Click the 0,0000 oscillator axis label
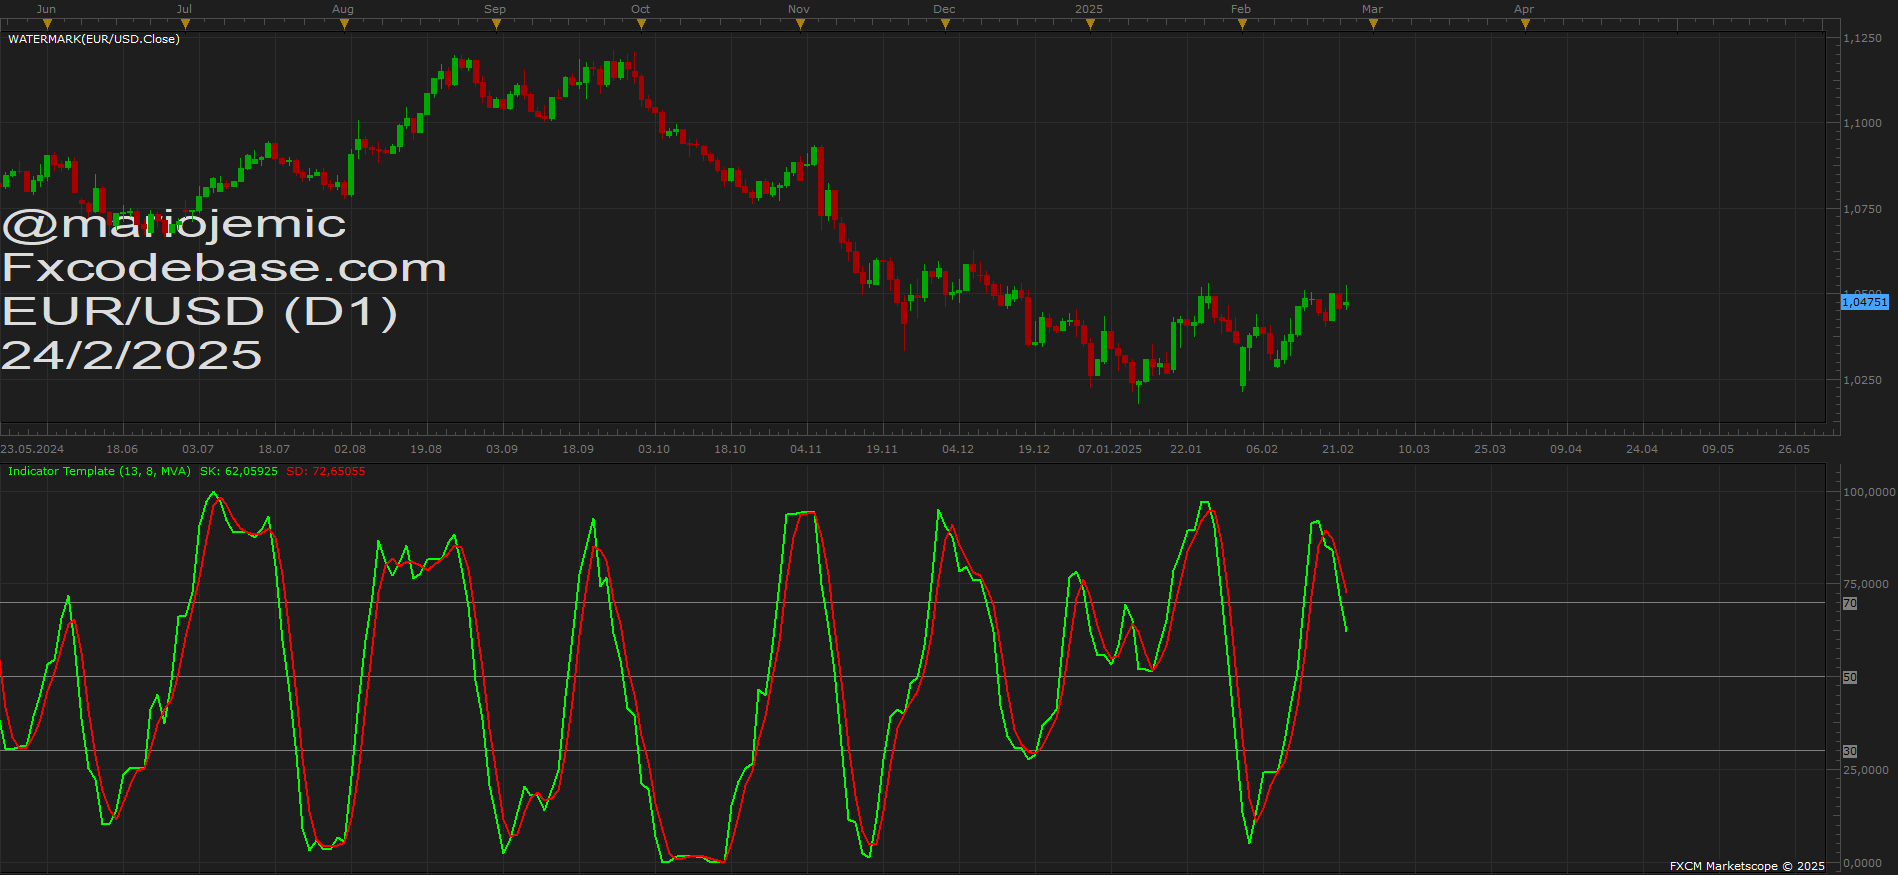 [x=1863, y=863]
